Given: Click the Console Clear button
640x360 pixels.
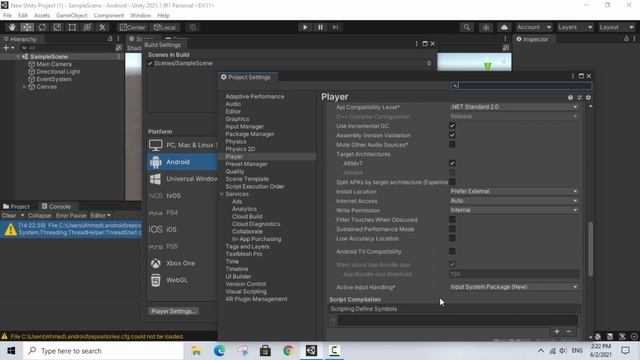Looking at the screenshot, I should [x=9, y=216].
